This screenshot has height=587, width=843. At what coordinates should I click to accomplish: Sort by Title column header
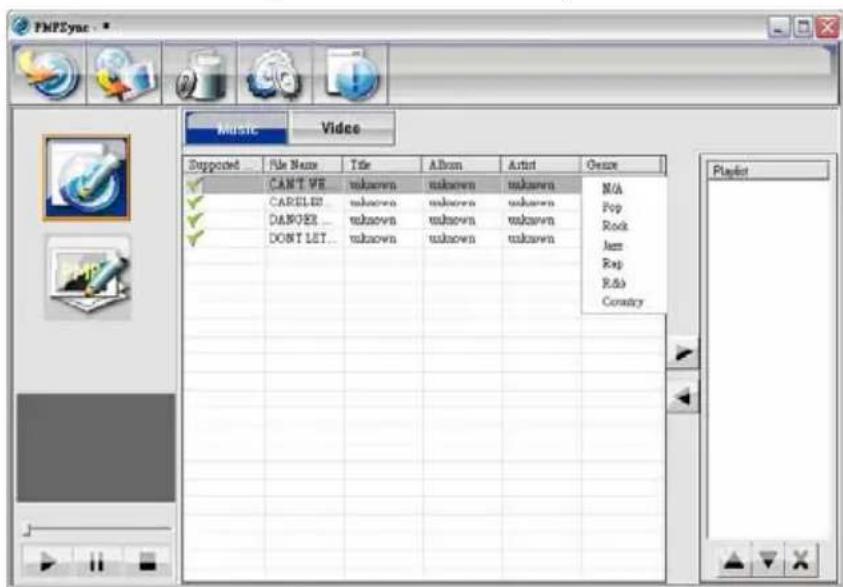382,164
